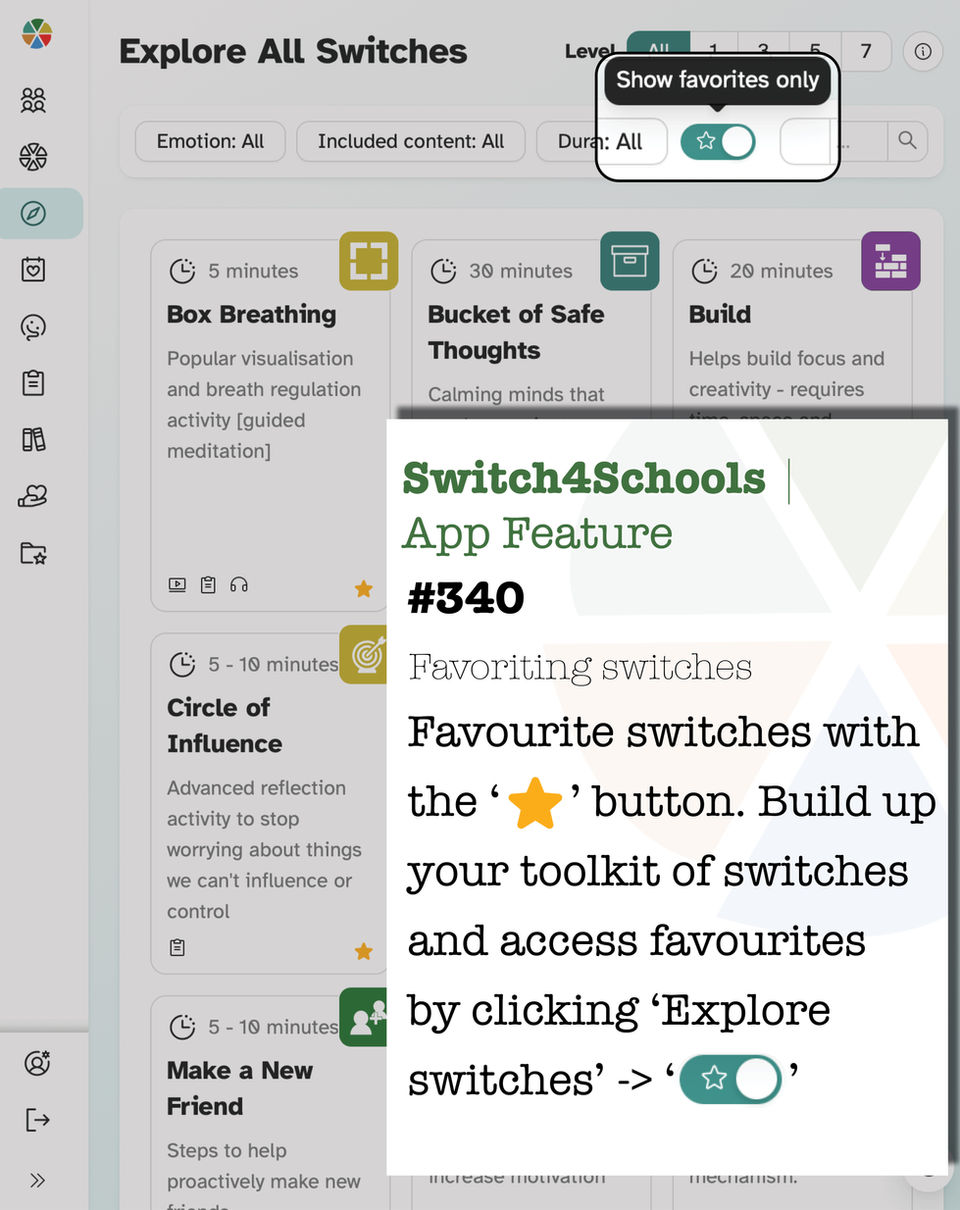Click the Switch4Schools colorful logo icon
Screen dimensions: 960x1210
[x=36, y=33]
